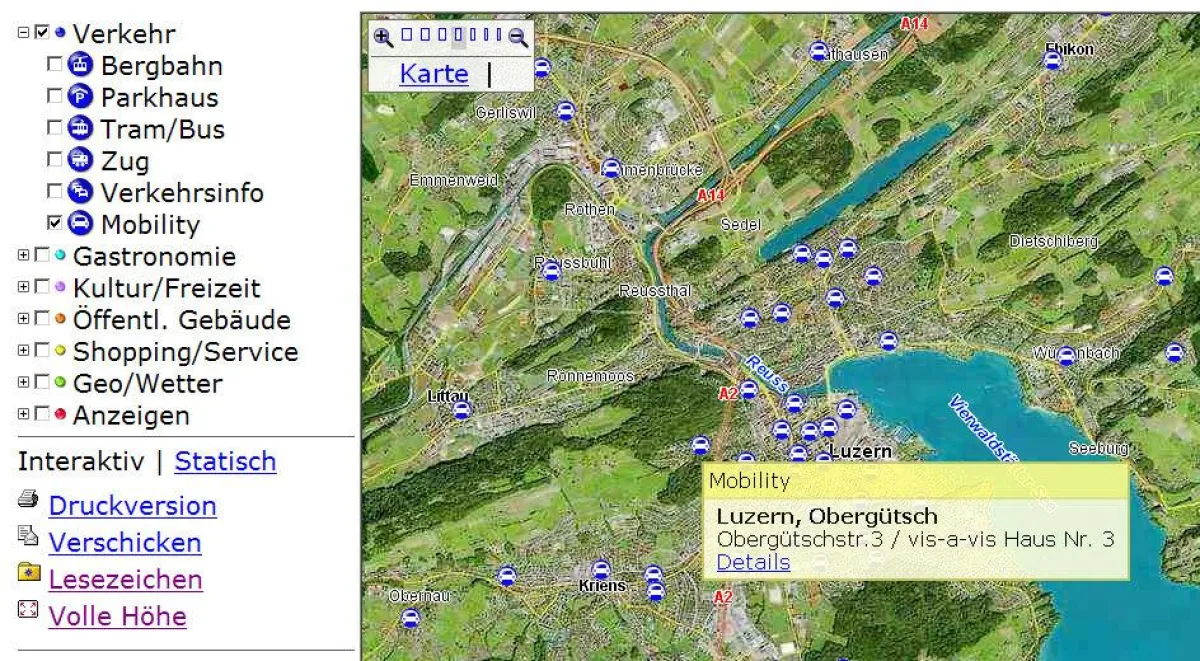Click the zoom-in magnifier on the map
Screen dimensions: 1200x661
pos(382,35)
